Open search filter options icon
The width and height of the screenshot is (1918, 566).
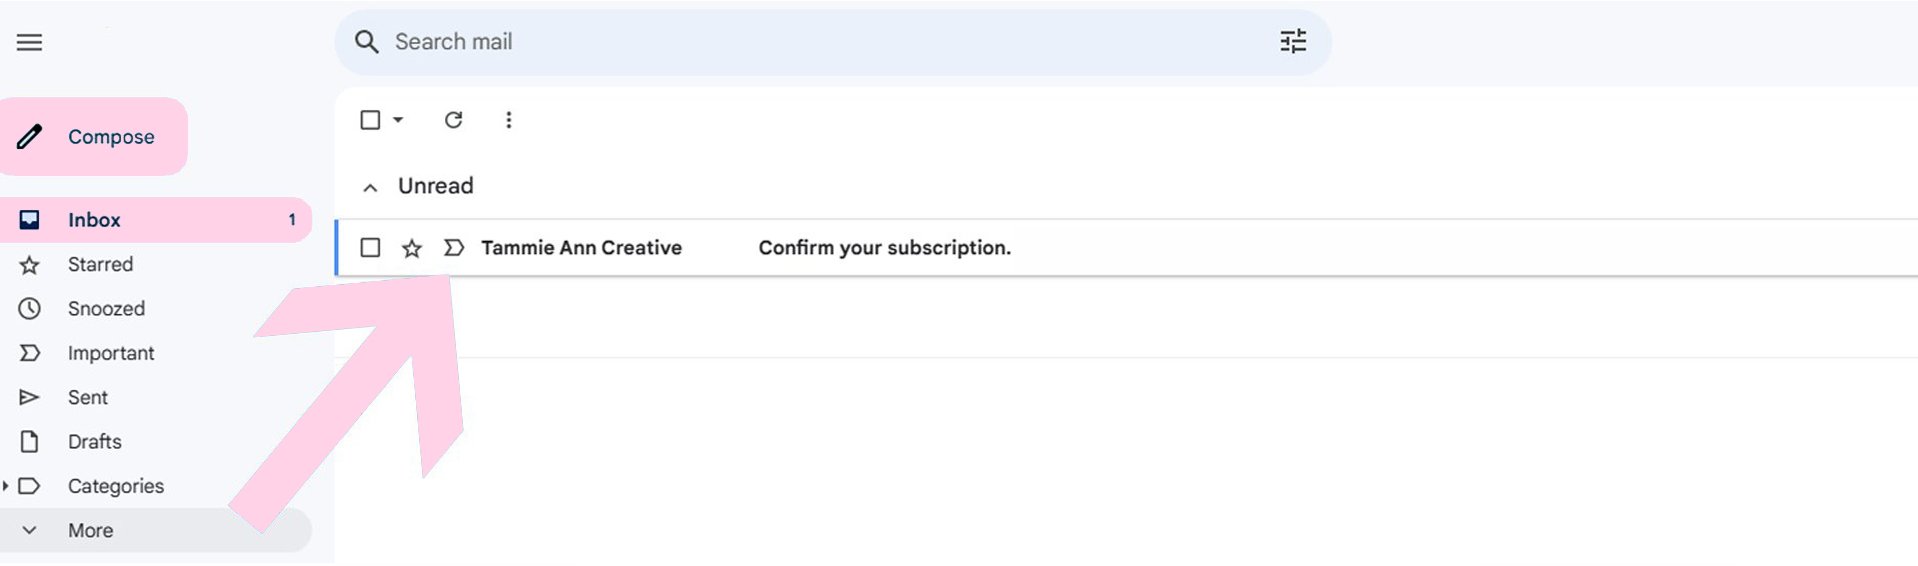coord(1293,42)
